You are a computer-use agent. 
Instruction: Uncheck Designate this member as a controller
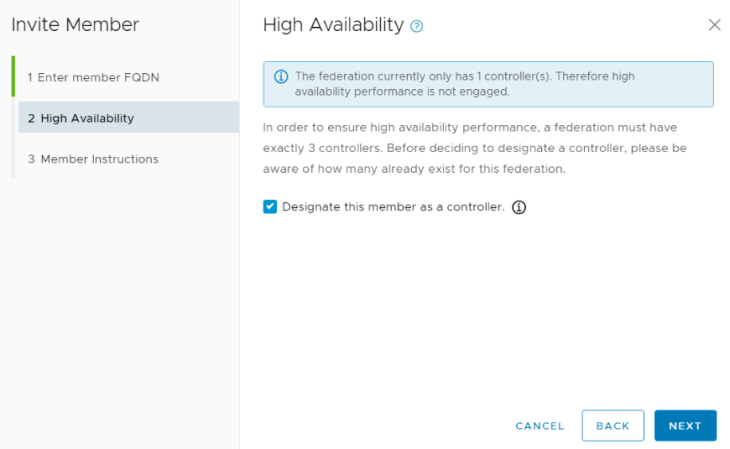point(270,207)
